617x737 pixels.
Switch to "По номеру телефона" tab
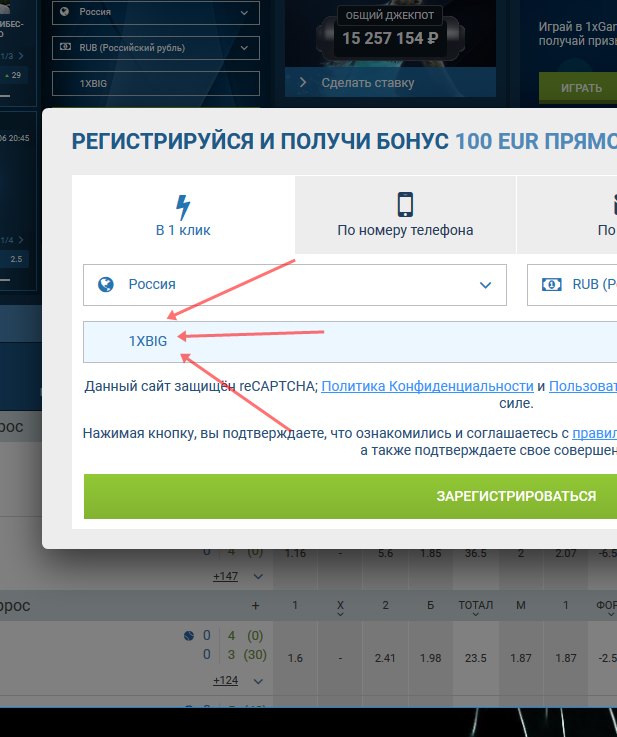(405, 215)
